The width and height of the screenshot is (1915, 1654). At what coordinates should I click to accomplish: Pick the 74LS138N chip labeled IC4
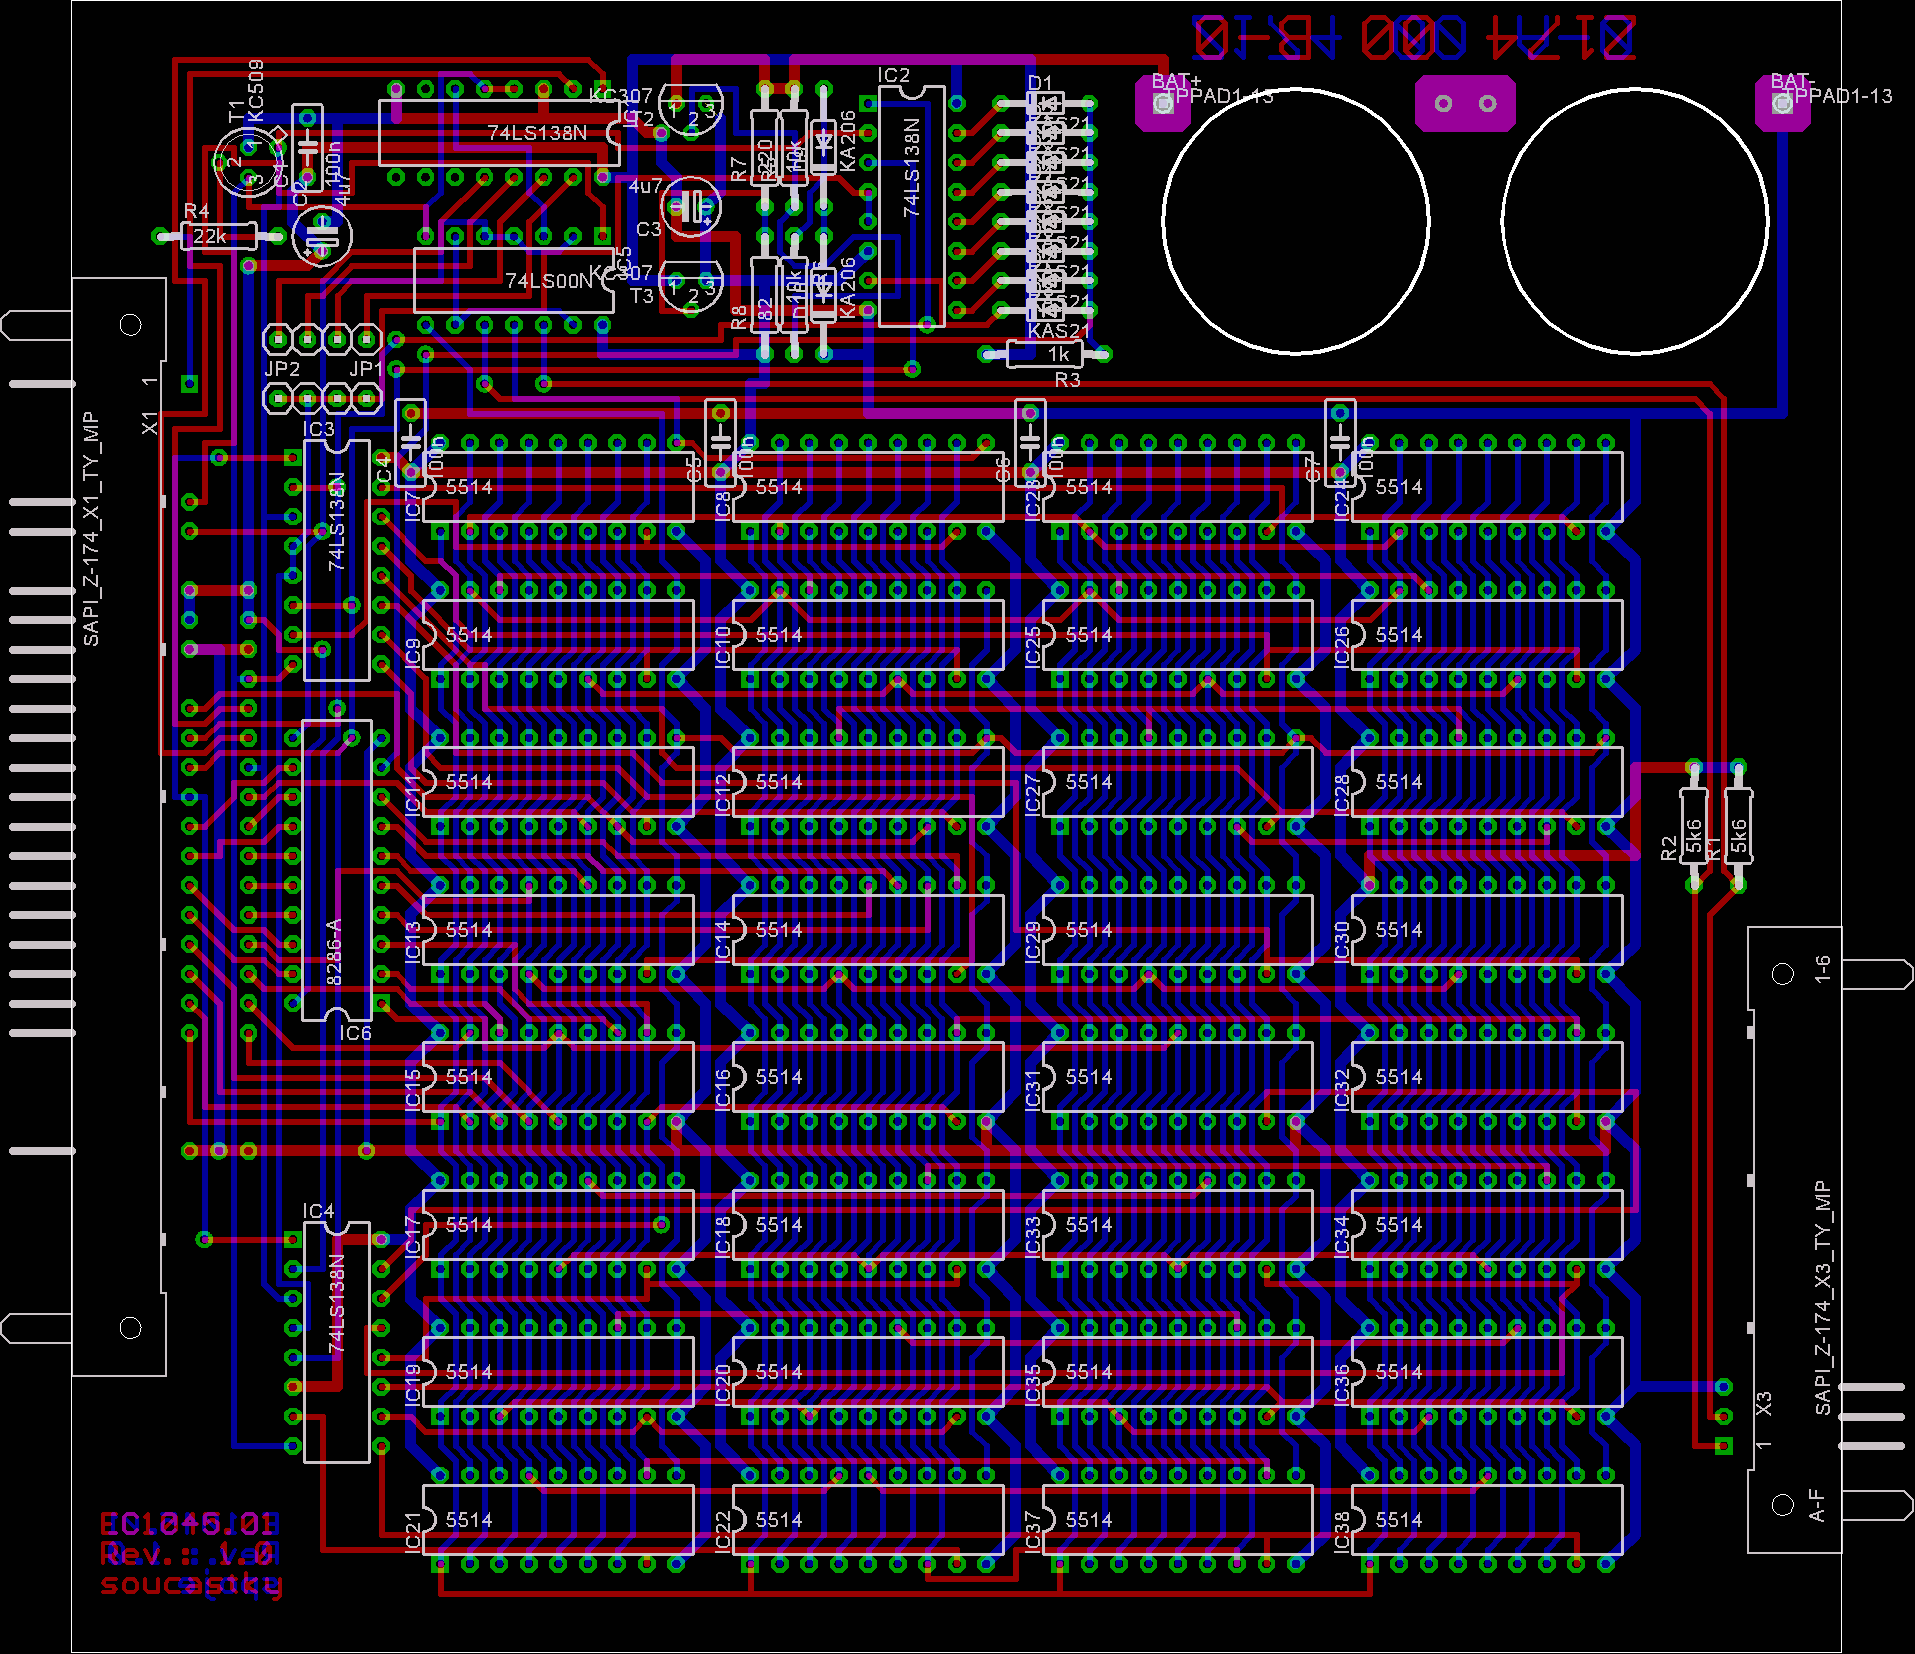pyautogui.click(x=337, y=1342)
